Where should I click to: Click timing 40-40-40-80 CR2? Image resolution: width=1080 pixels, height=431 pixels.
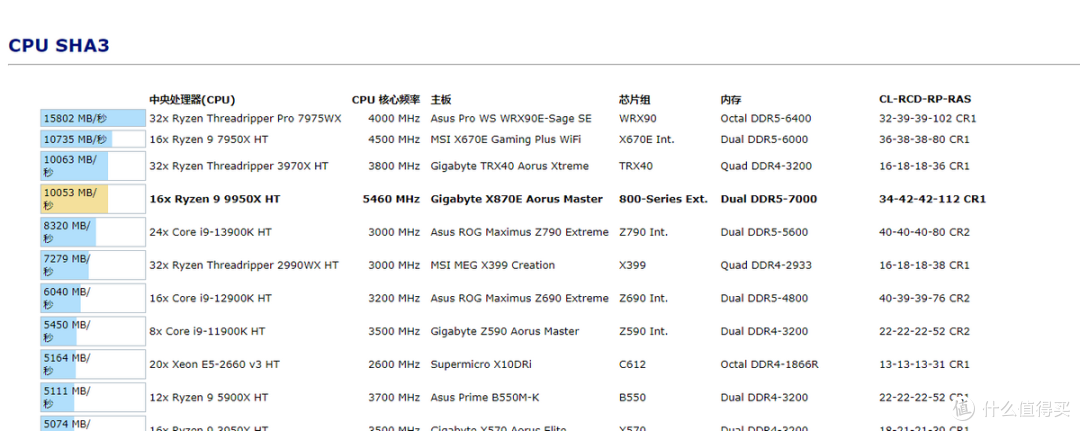924,232
